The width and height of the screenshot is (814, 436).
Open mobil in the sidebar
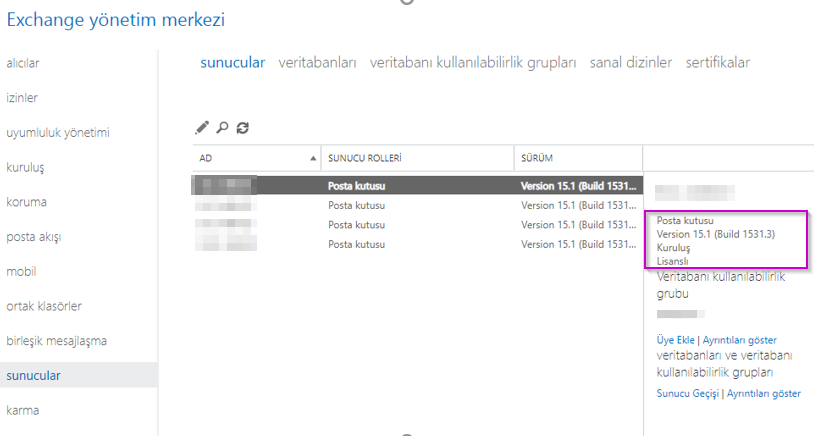[21, 271]
